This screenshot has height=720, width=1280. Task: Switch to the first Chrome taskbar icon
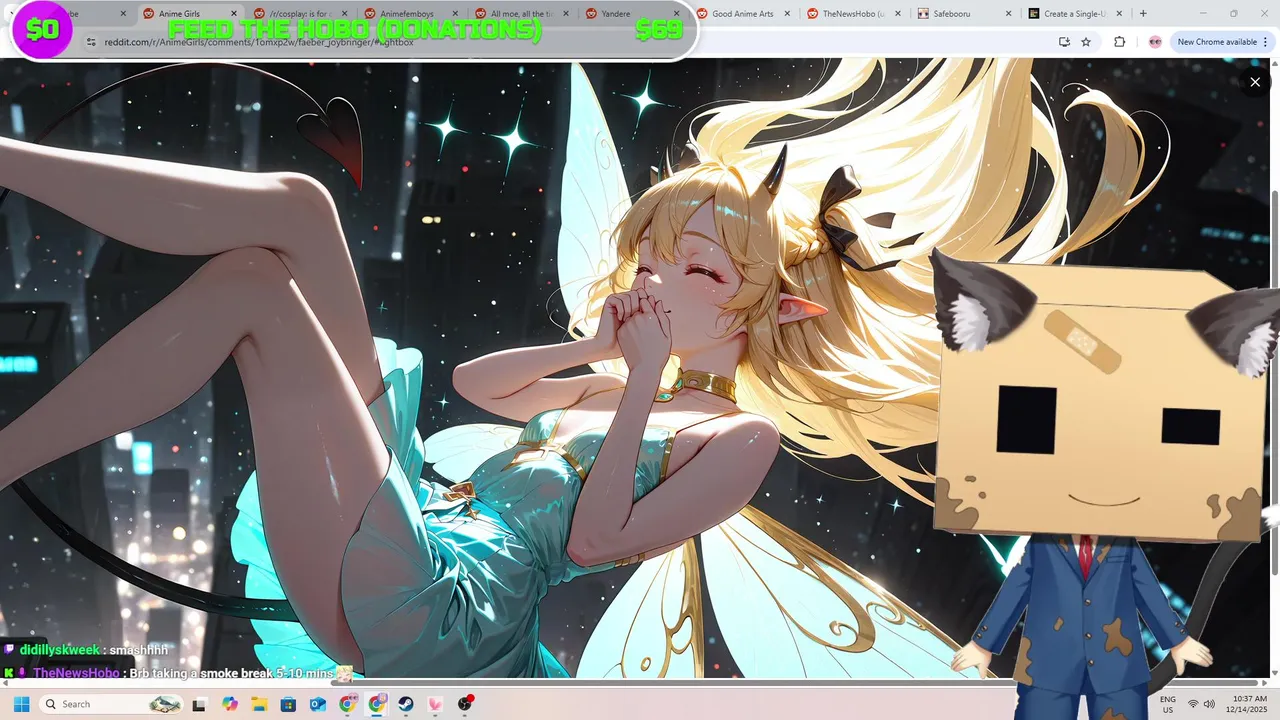[347, 704]
